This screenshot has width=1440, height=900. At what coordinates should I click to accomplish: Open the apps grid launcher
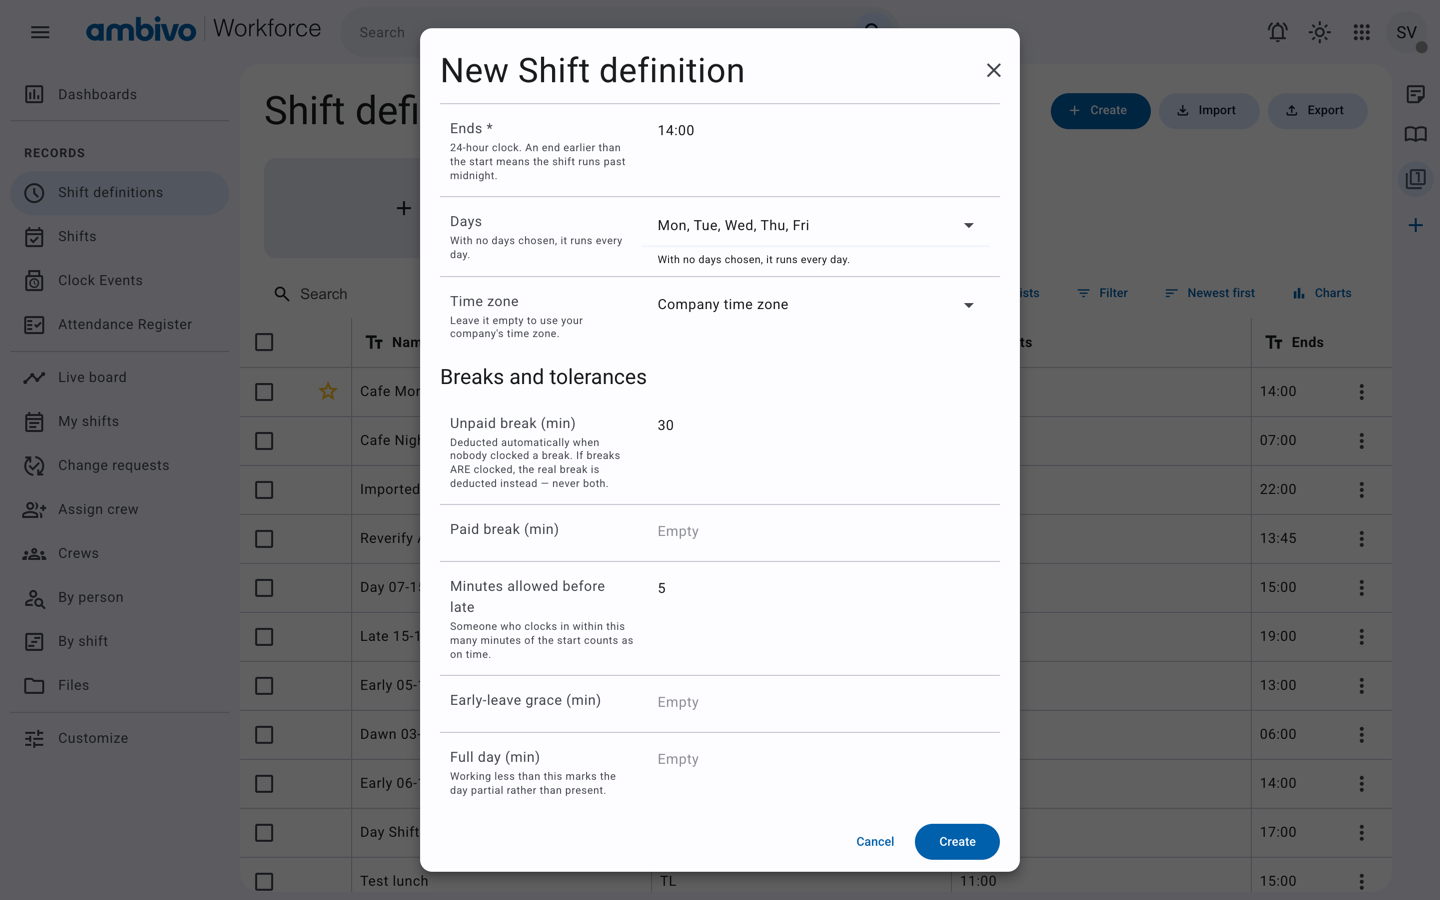pyautogui.click(x=1362, y=32)
